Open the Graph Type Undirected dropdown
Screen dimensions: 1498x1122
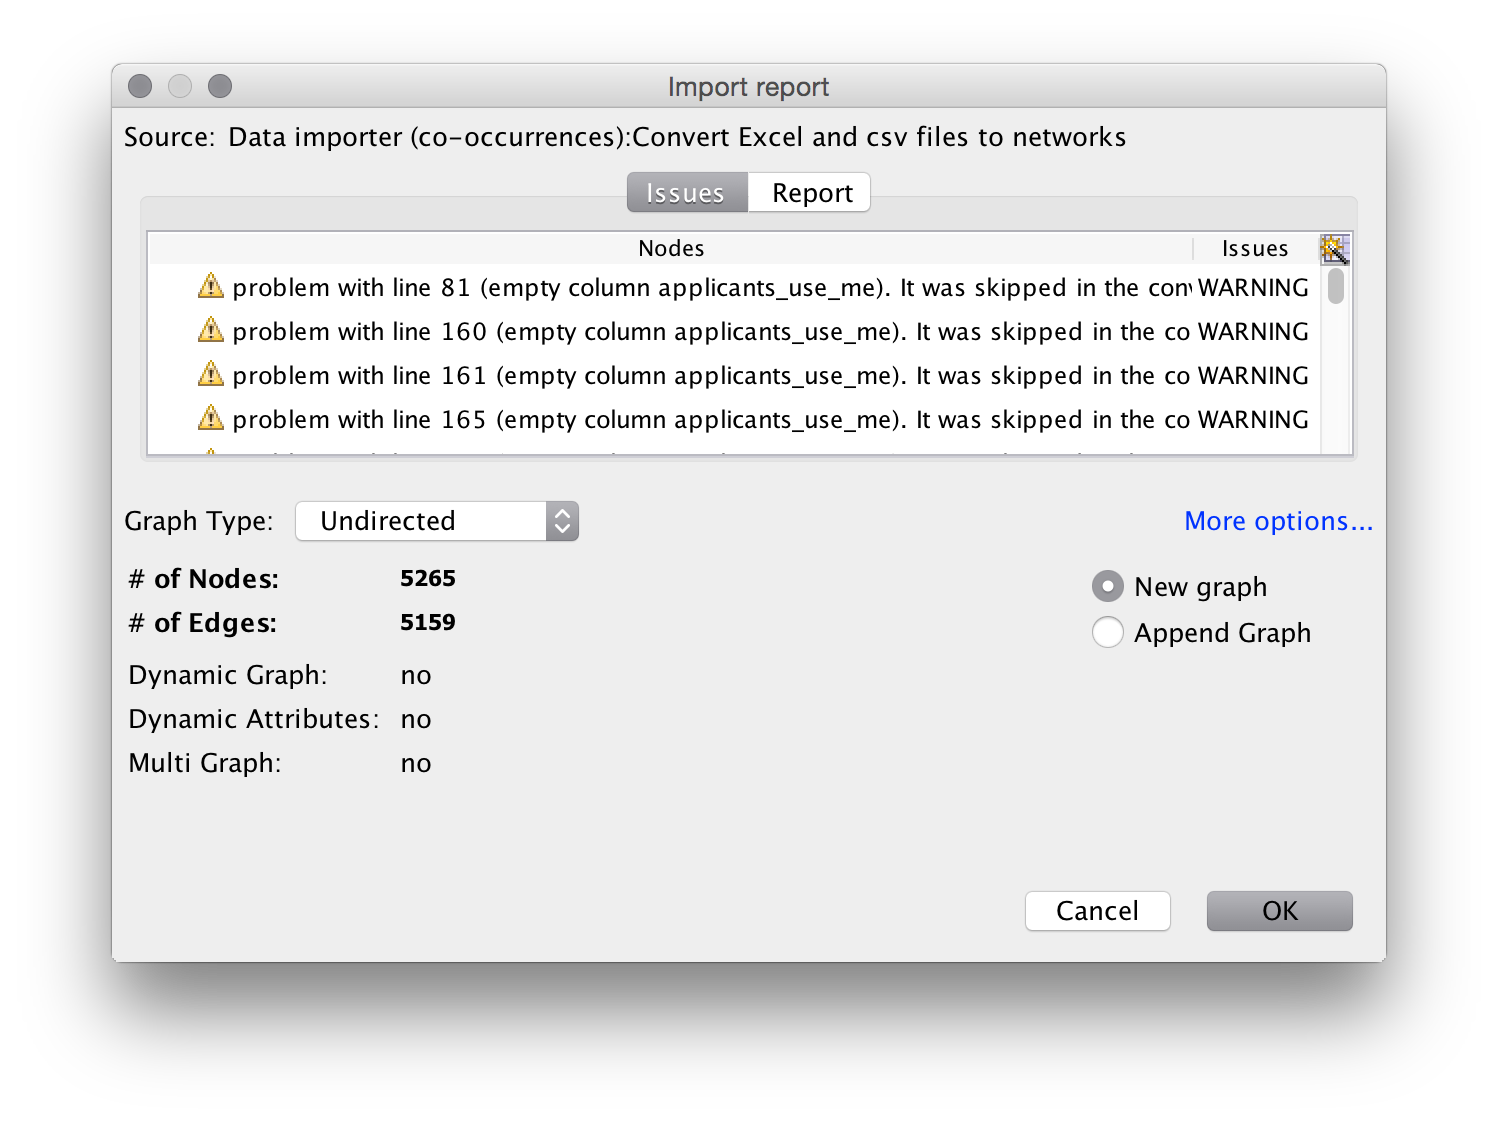pos(437,521)
